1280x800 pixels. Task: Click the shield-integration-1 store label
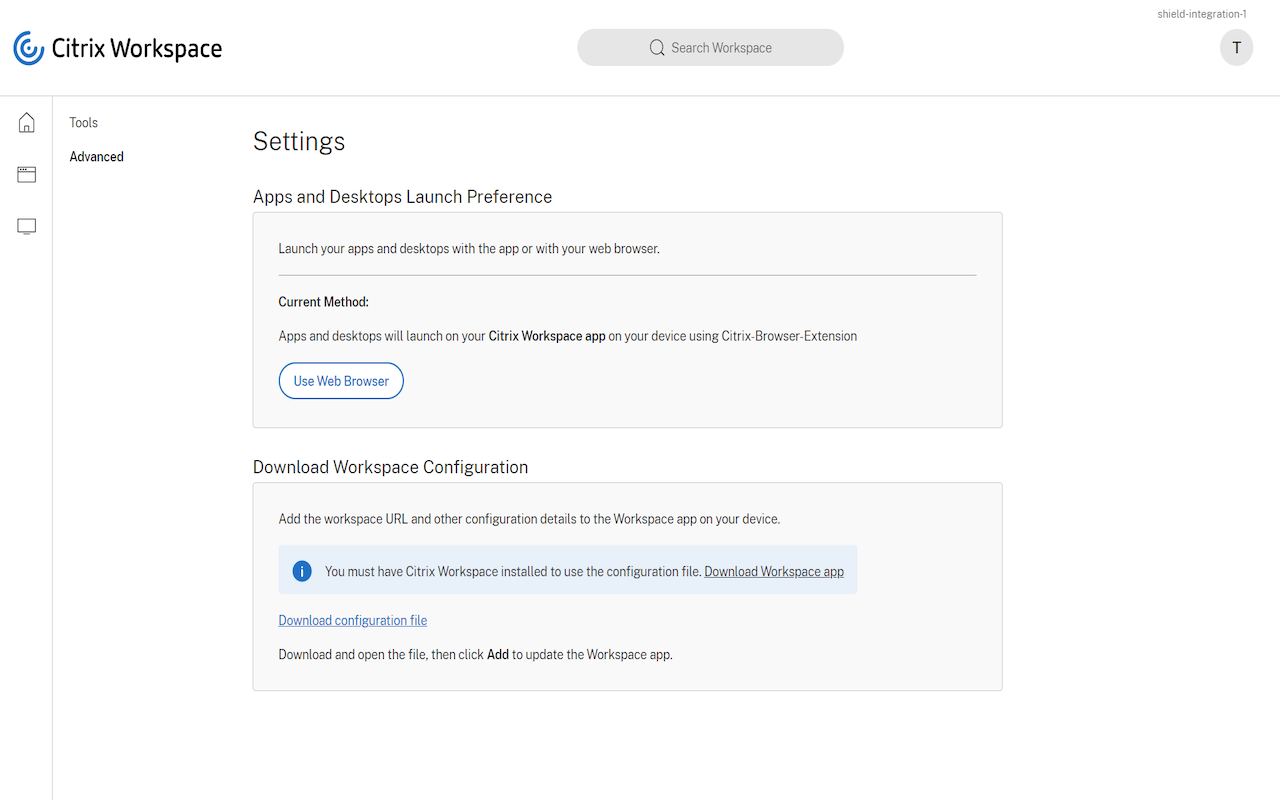pos(1202,13)
